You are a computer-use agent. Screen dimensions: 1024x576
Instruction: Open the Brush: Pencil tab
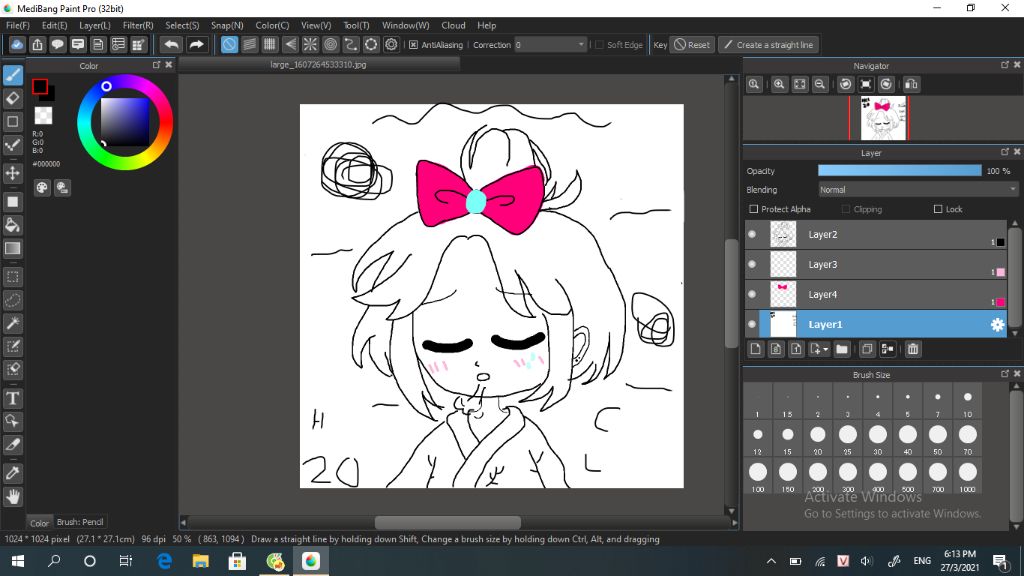click(x=80, y=522)
